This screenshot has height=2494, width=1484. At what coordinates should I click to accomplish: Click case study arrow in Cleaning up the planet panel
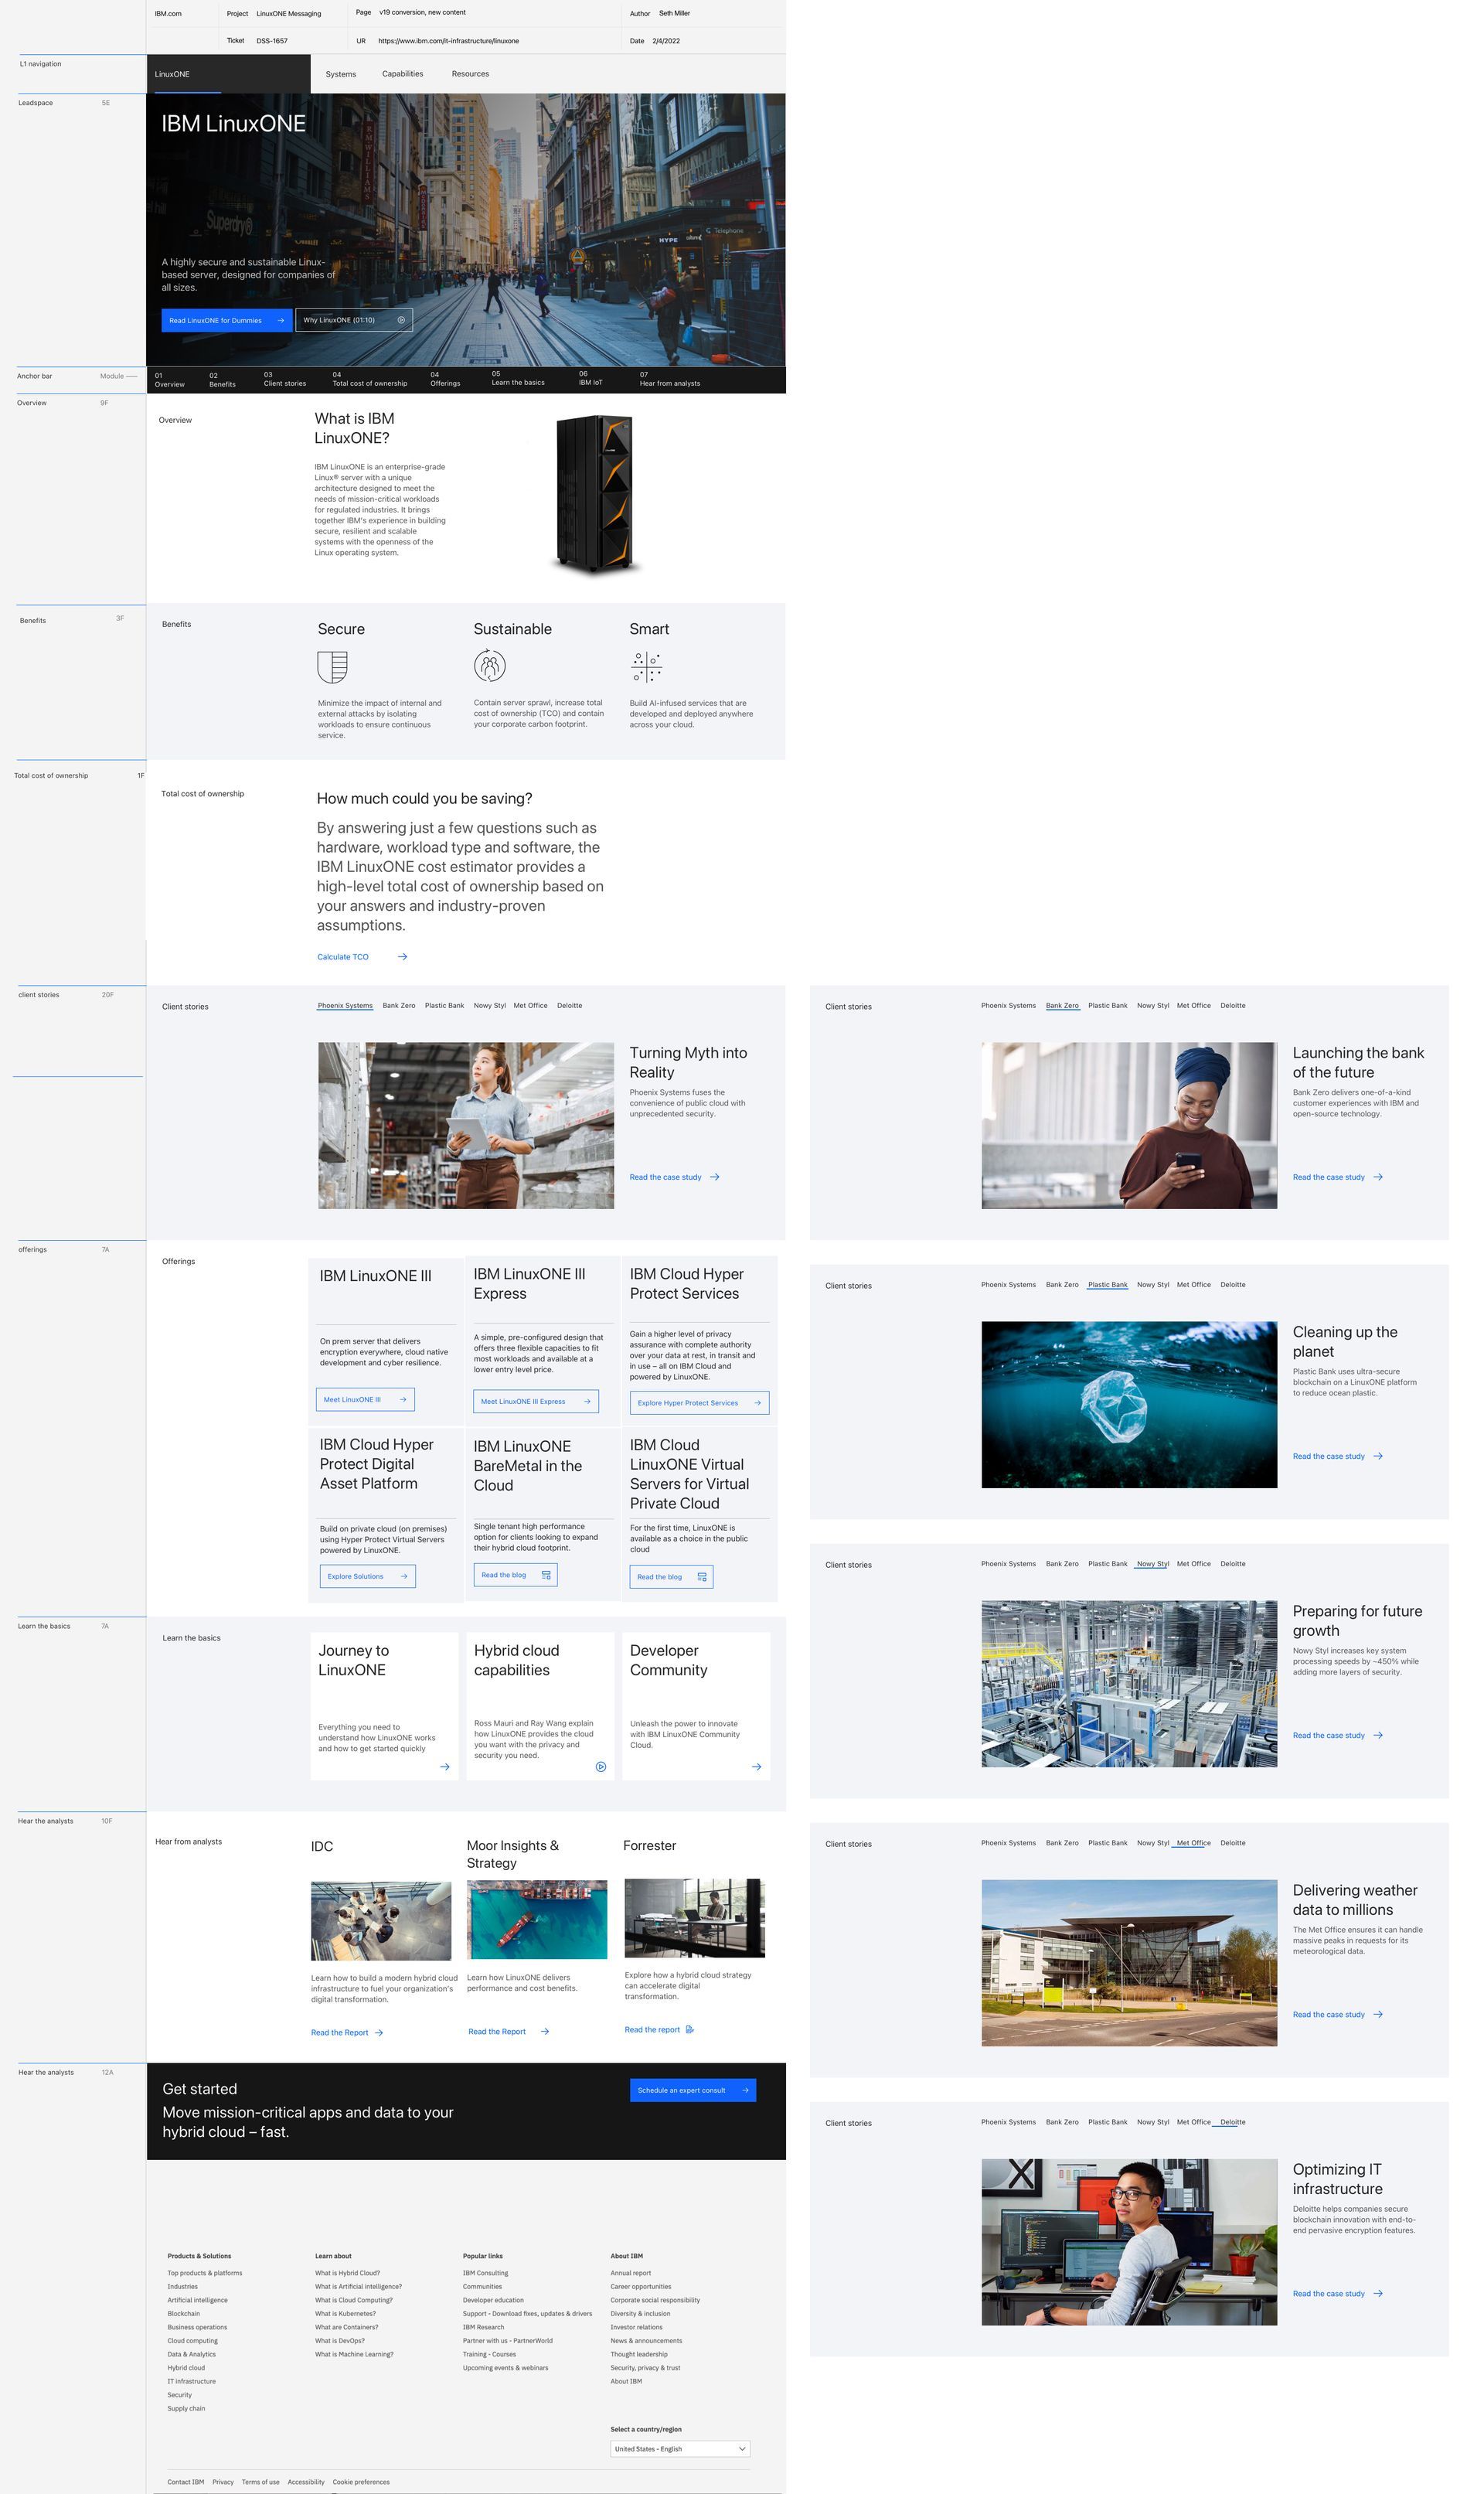1378,1456
